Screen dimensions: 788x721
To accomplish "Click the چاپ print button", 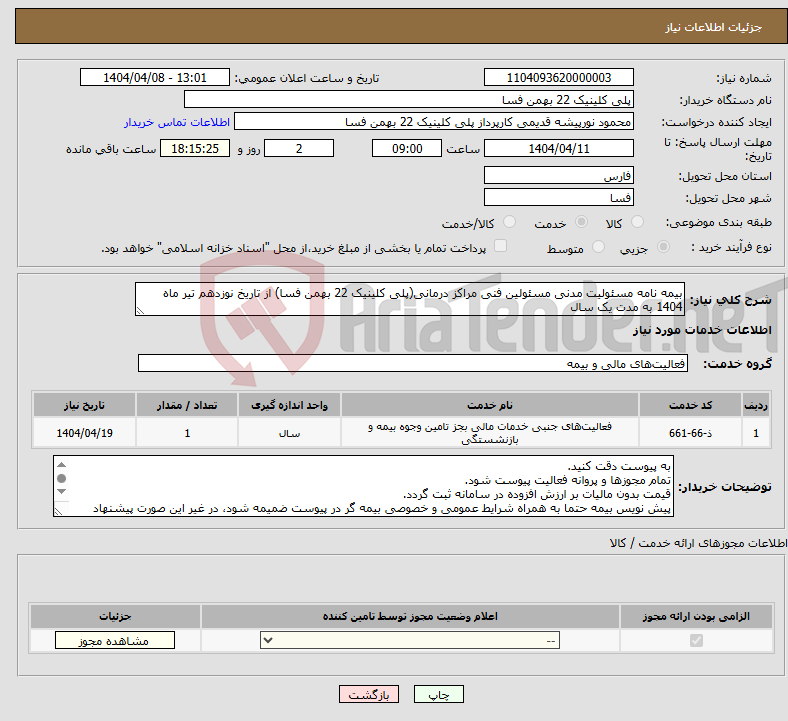I will coord(438,694).
